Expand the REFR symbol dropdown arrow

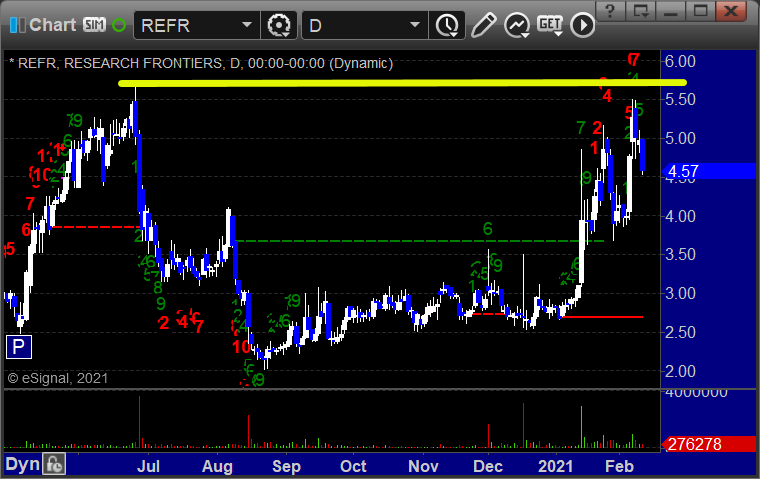click(x=247, y=24)
